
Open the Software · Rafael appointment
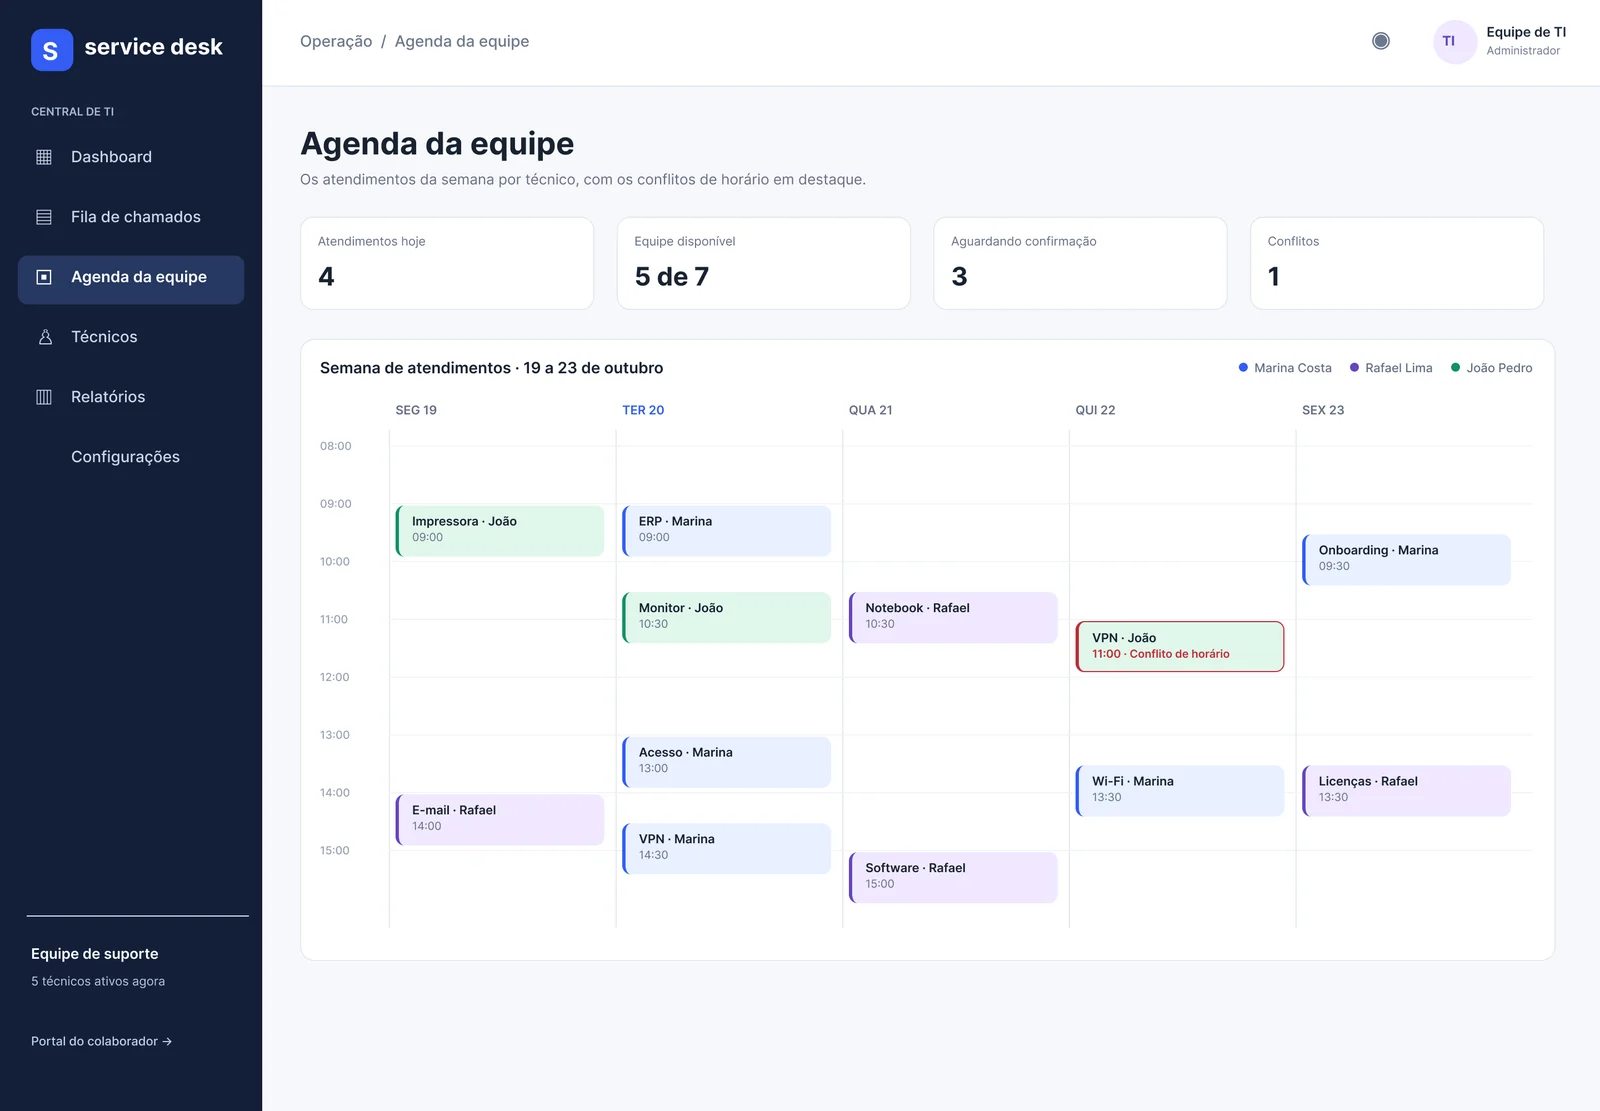pos(953,877)
